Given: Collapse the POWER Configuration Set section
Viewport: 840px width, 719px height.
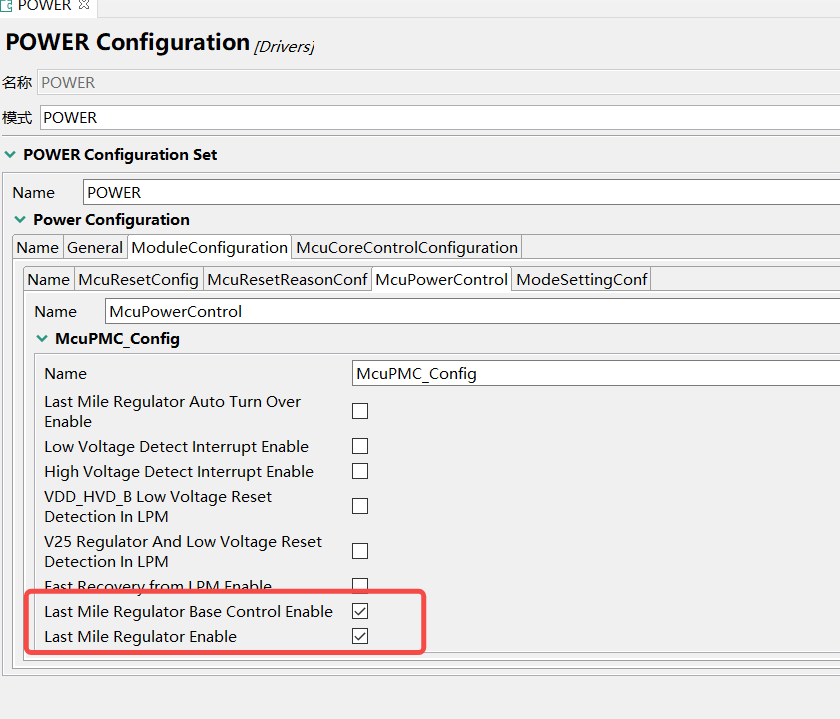Looking at the screenshot, I should point(10,155).
